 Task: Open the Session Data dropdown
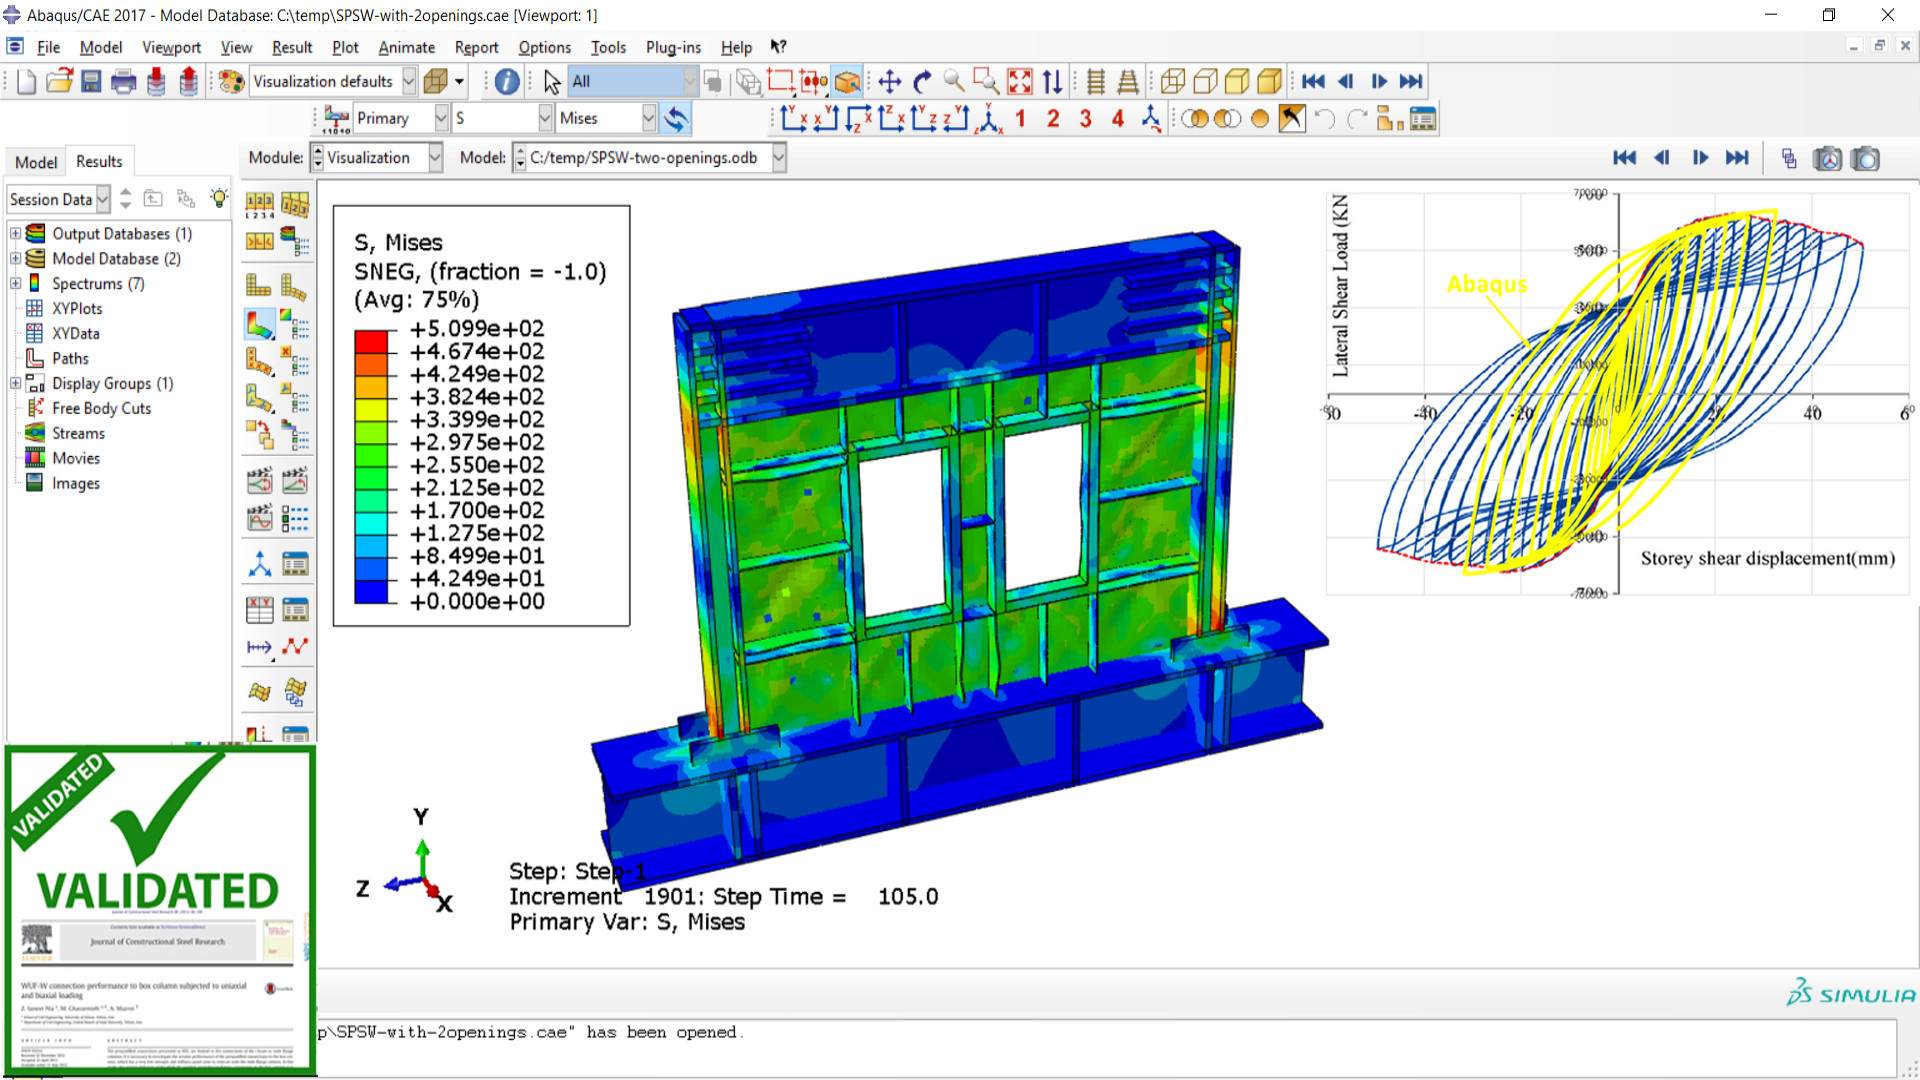pyautogui.click(x=59, y=199)
